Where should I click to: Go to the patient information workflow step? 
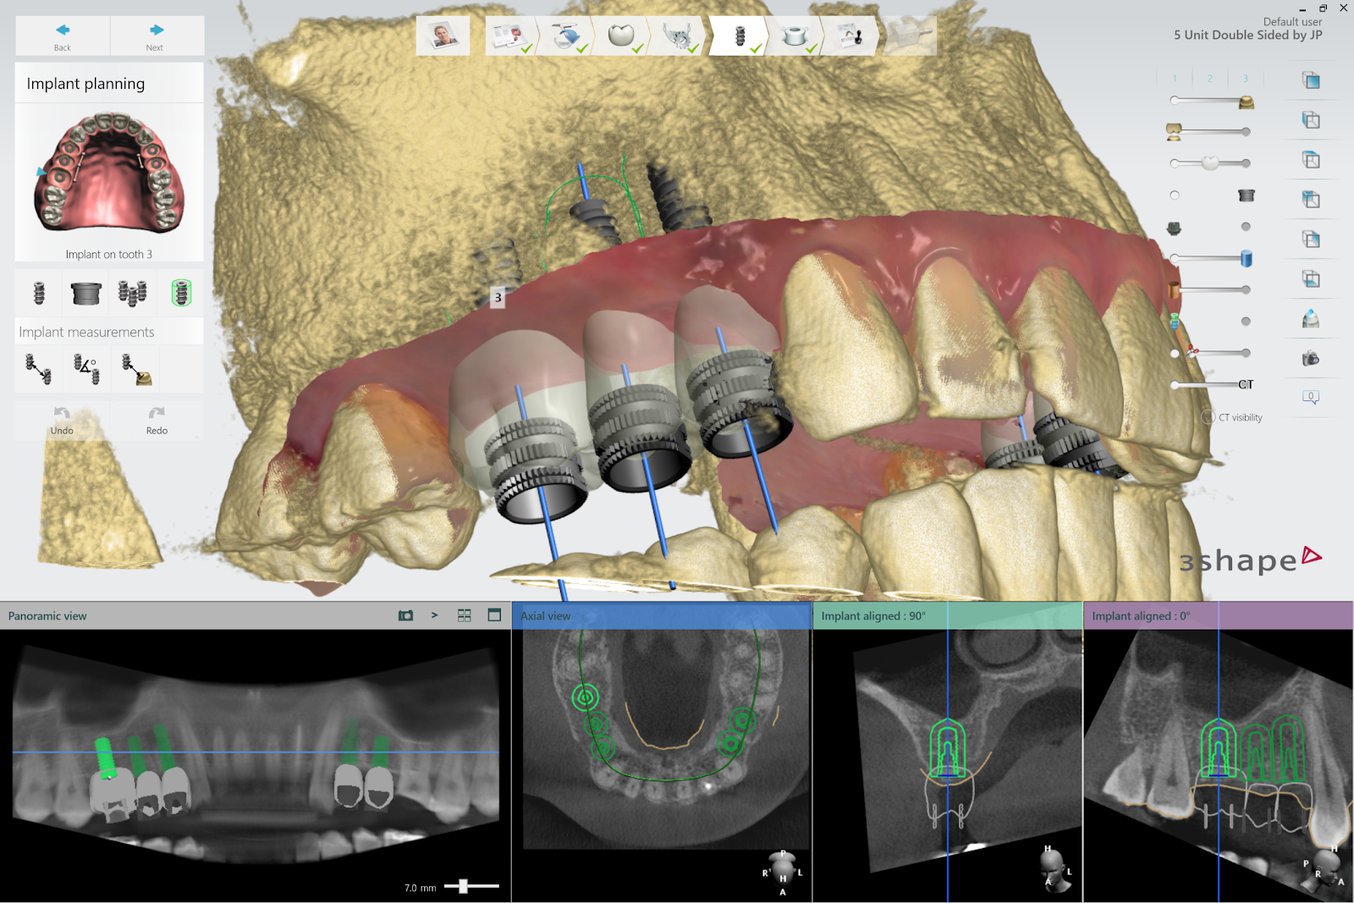tap(443, 37)
